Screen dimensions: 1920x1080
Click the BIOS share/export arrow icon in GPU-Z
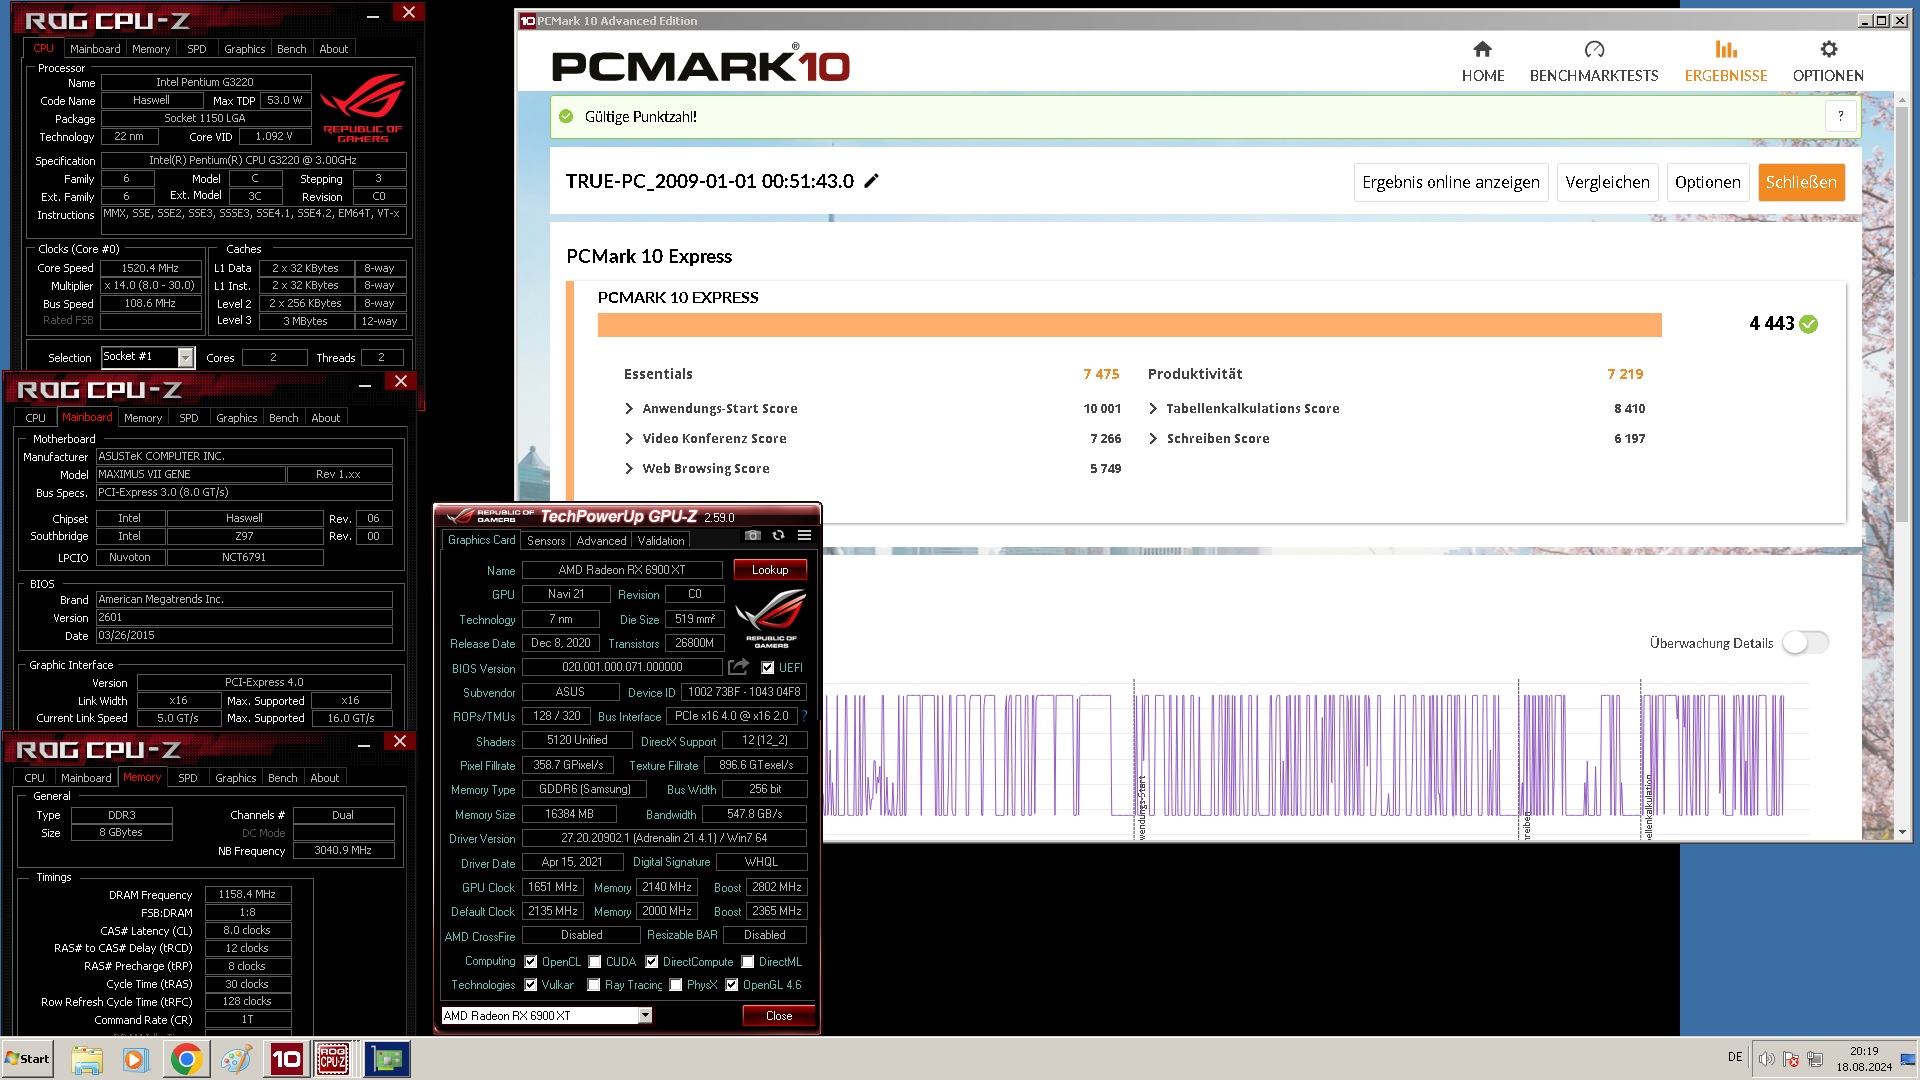tap(738, 667)
